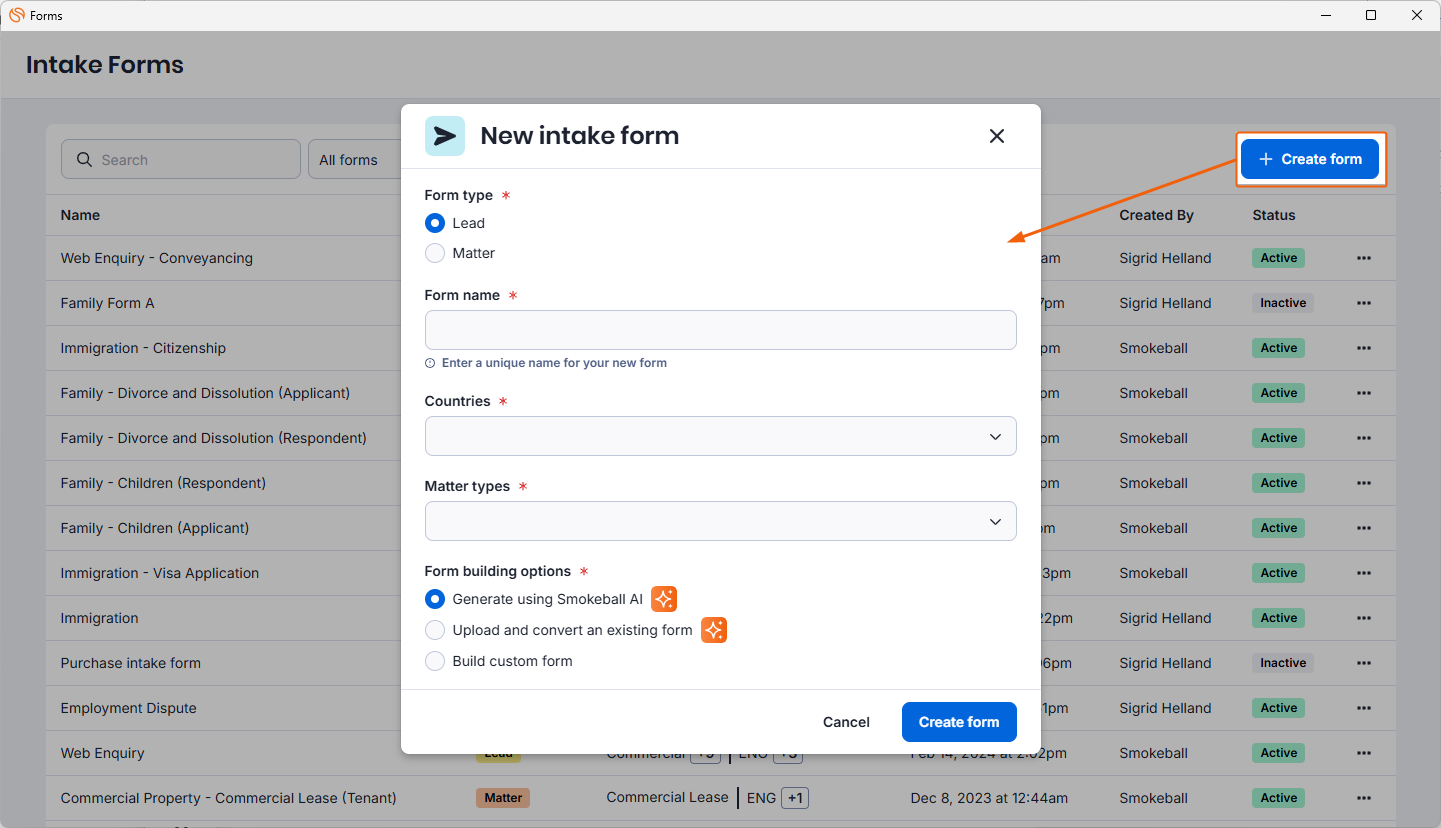1441x828 pixels.
Task: Click the paper plane form icon
Action: click(x=445, y=136)
